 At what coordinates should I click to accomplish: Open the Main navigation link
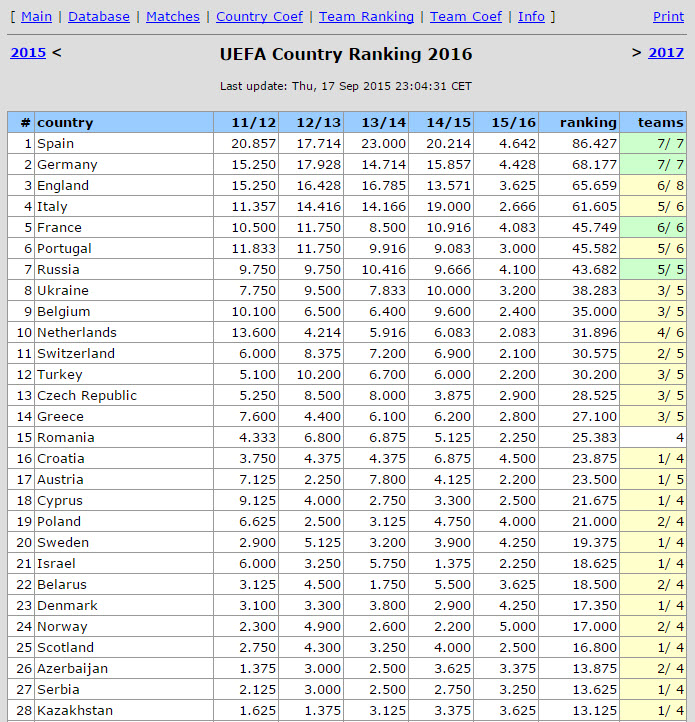click(36, 17)
